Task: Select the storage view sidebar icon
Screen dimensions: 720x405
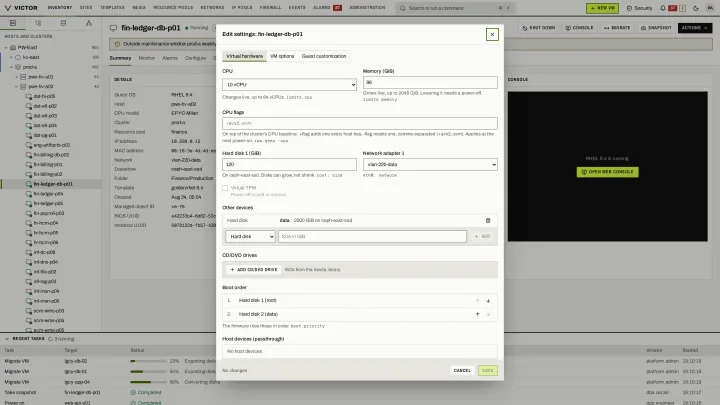Action: 63,23
